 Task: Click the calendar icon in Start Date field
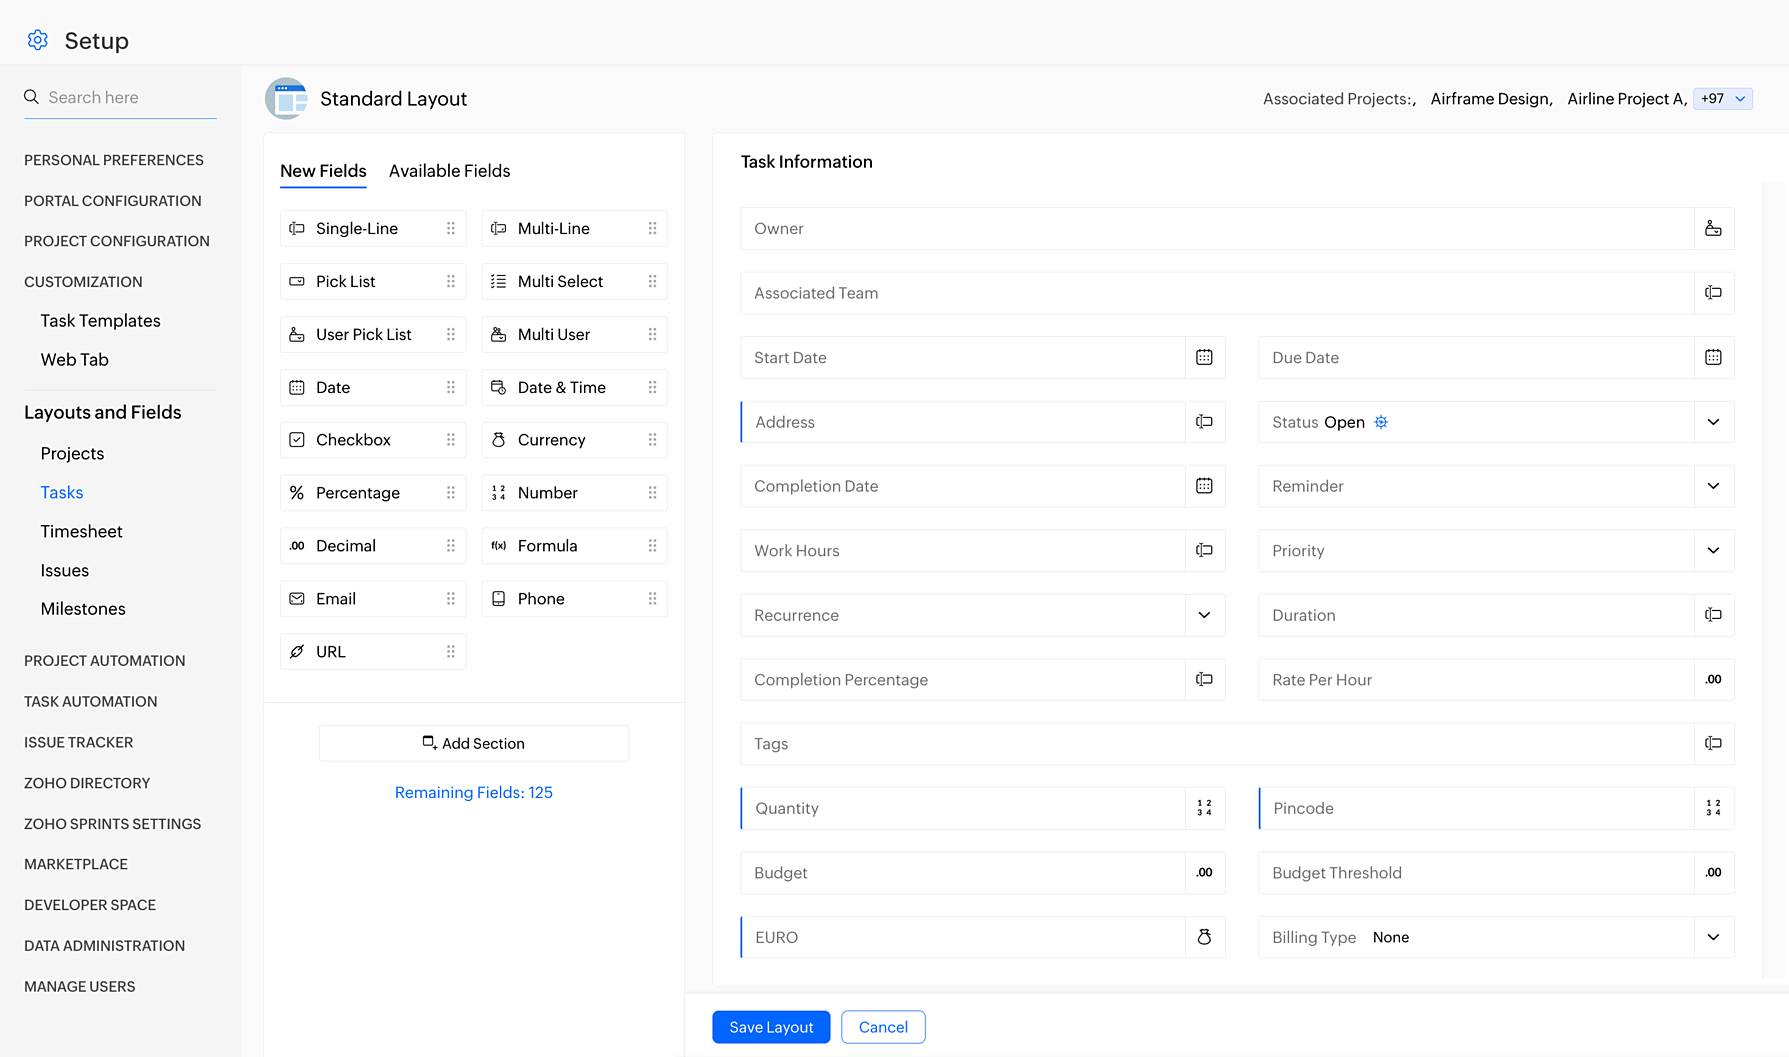click(x=1204, y=358)
